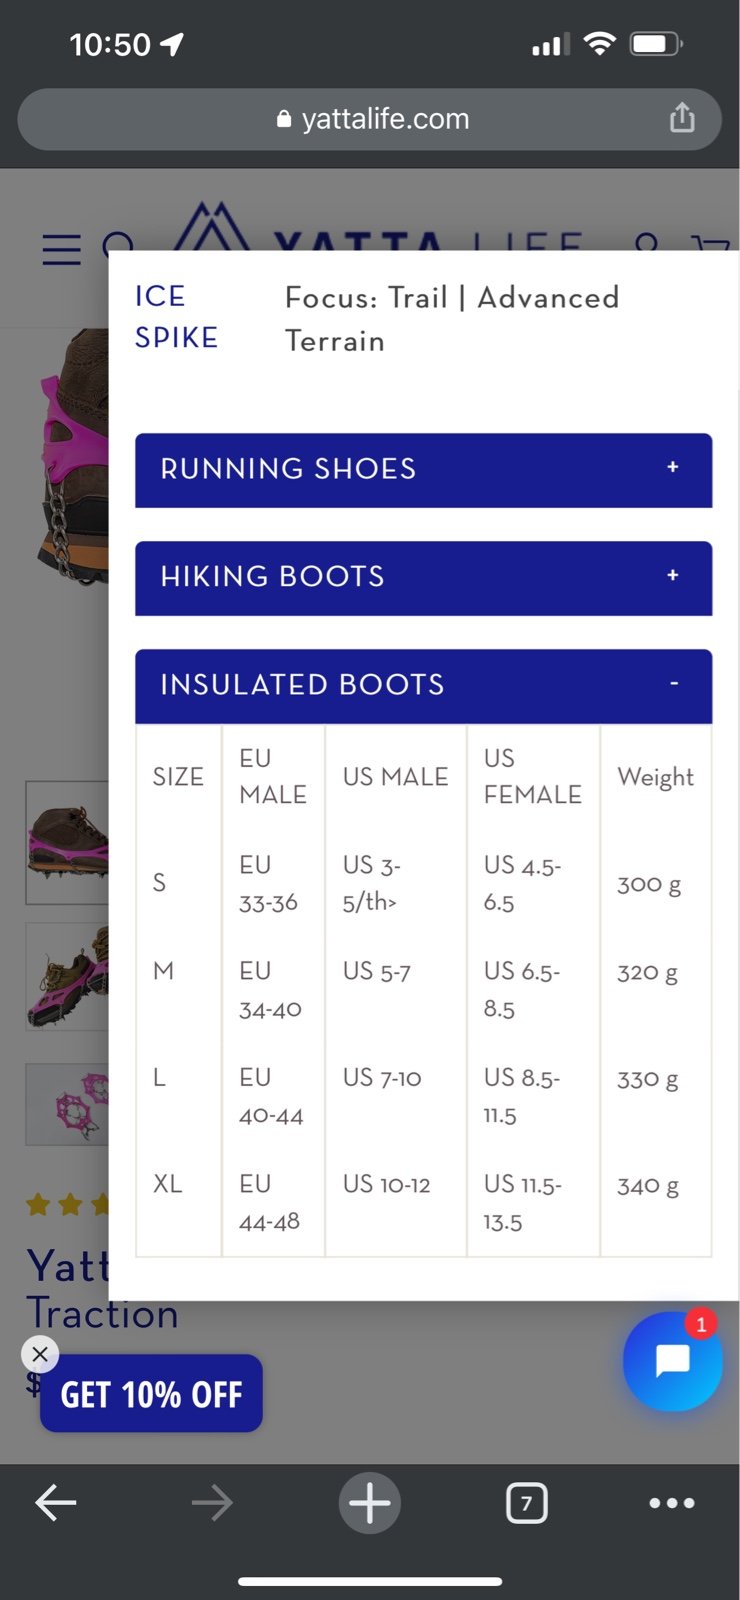Screen dimensions: 740x1600
Task: Open the hamburger menu icon
Action: 61,249
